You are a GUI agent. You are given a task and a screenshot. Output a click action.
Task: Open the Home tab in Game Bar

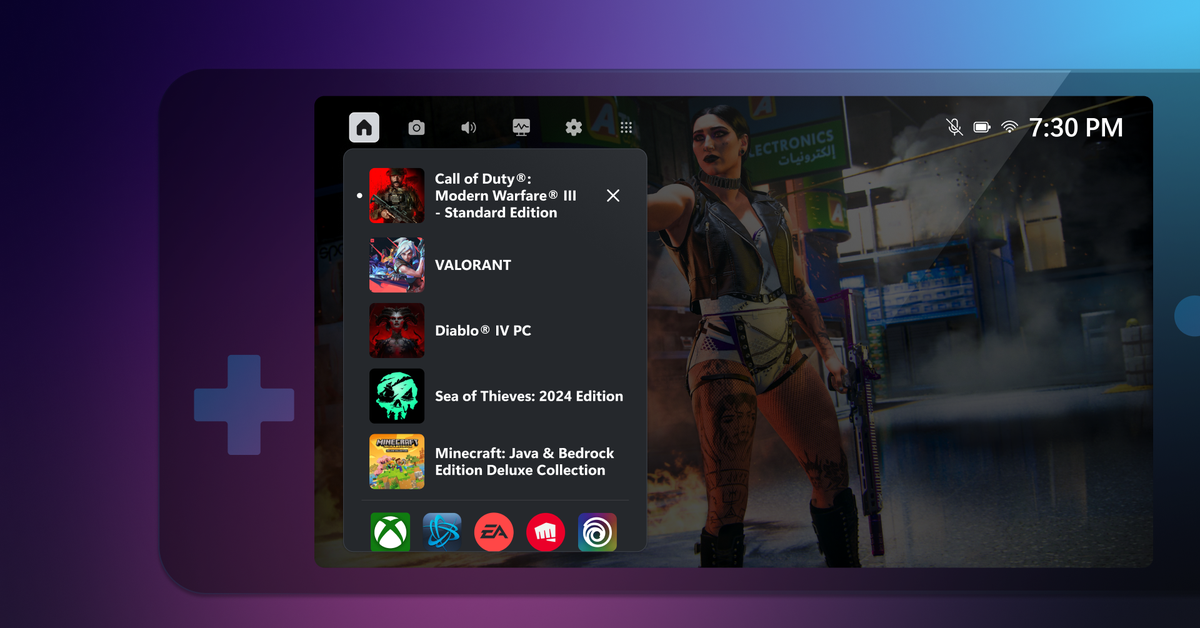click(364, 127)
